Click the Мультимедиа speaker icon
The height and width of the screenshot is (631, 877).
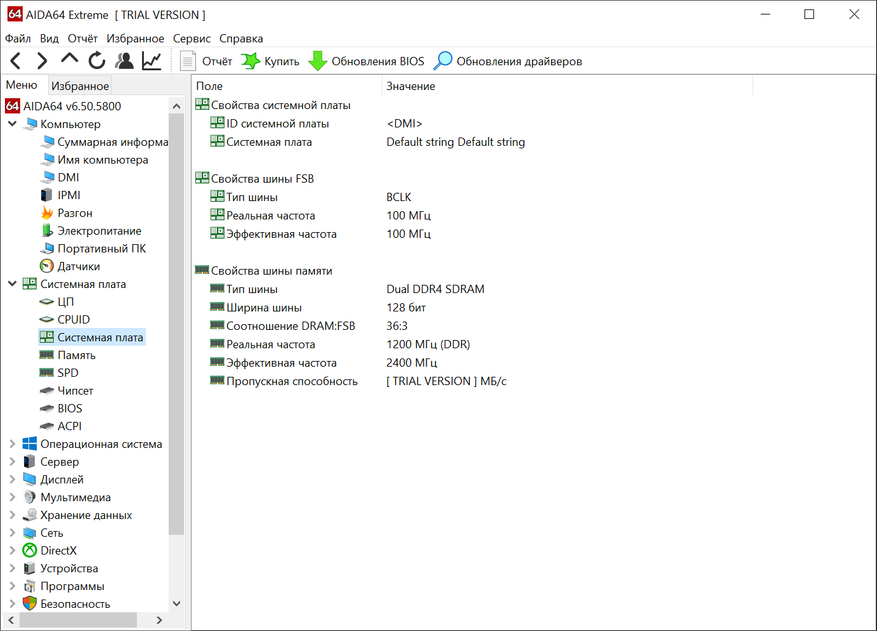click(30, 497)
